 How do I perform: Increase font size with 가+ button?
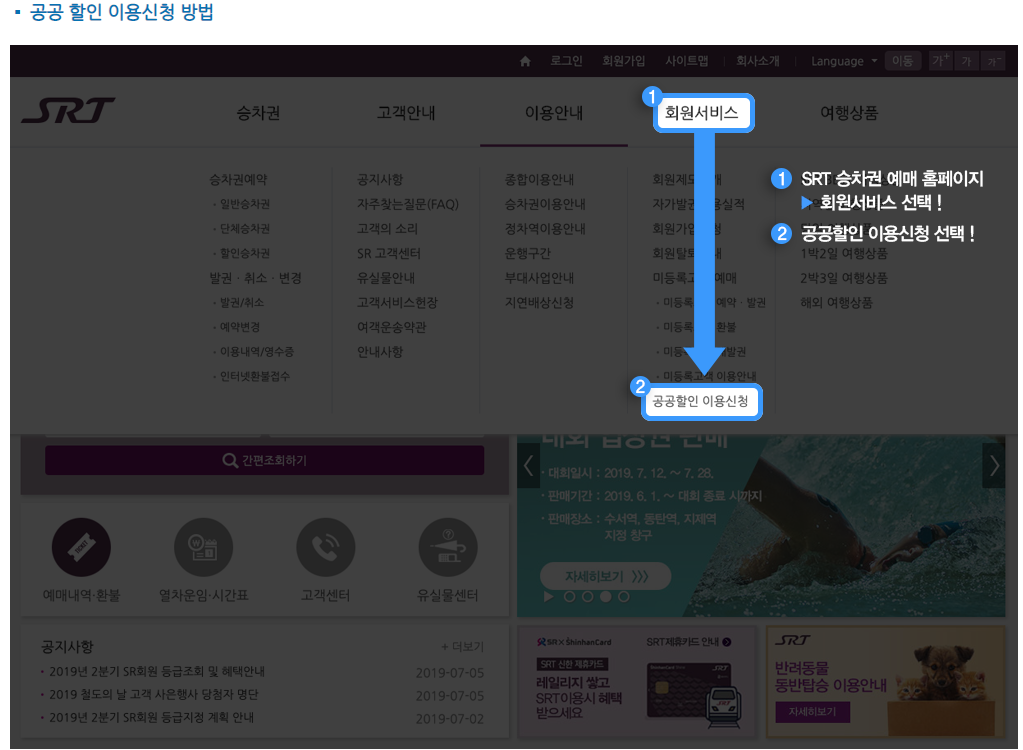[941, 61]
